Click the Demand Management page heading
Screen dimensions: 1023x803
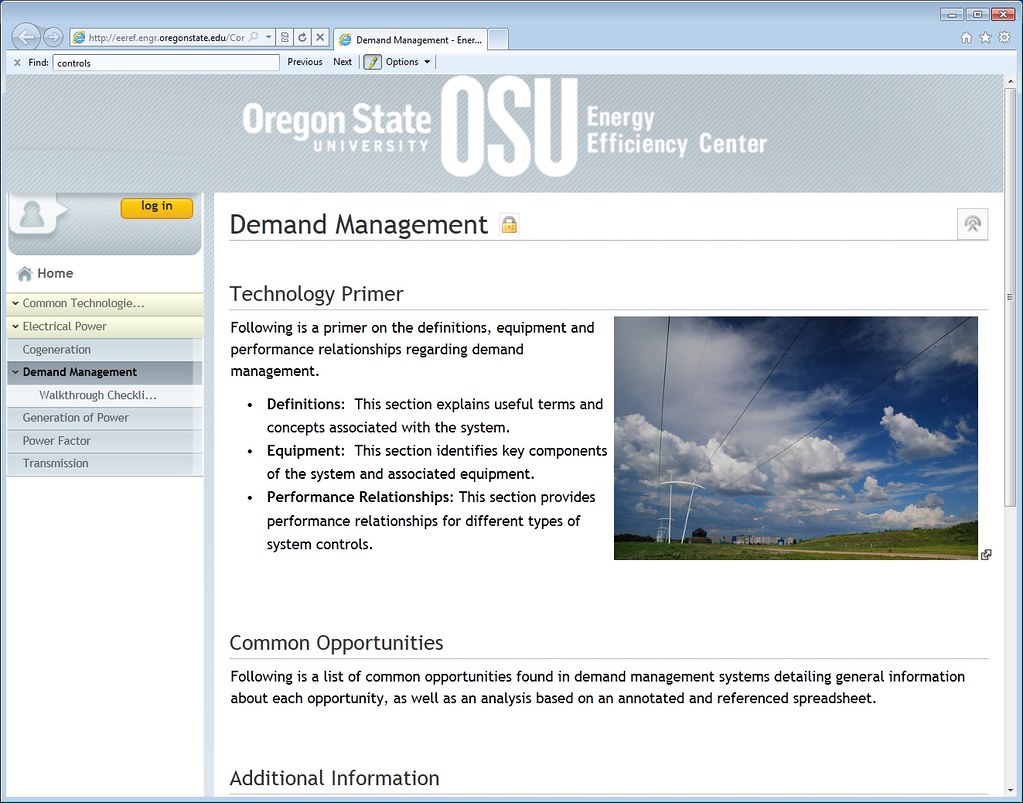click(358, 224)
